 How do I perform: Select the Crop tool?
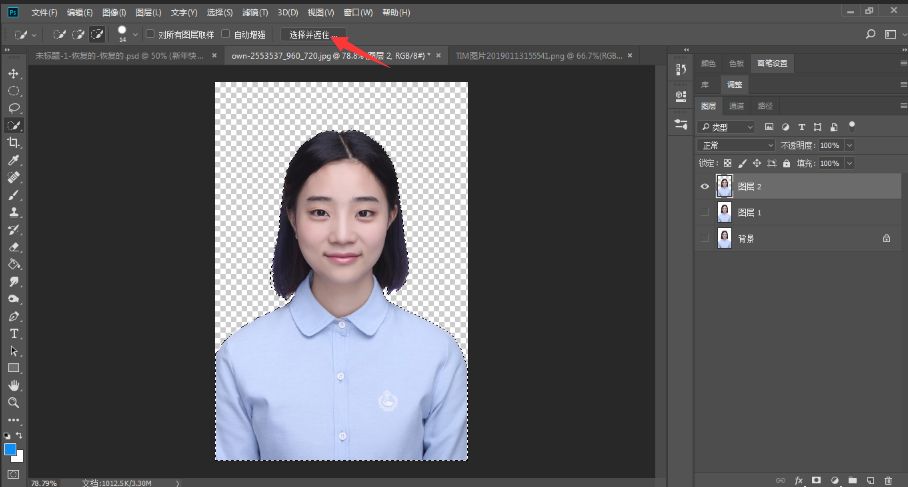tap(14, 143)
